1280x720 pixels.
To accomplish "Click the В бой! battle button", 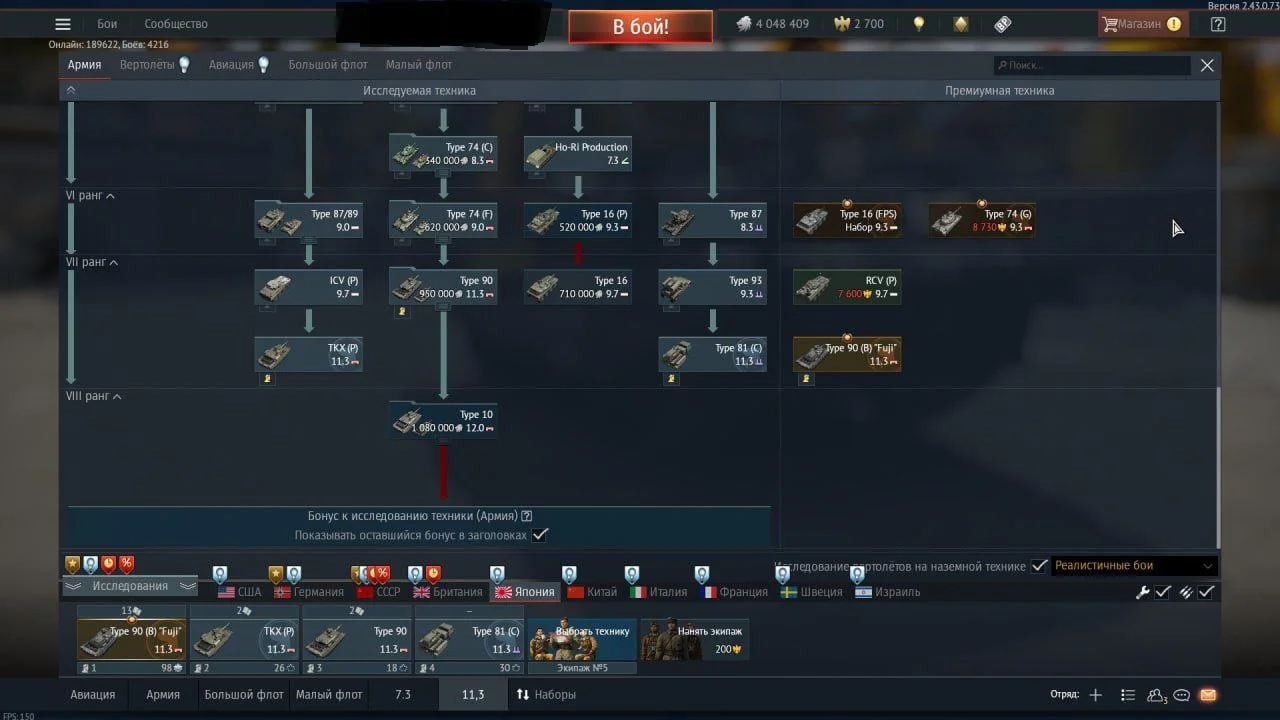I will pyautogui.click(x=640, y=27).
